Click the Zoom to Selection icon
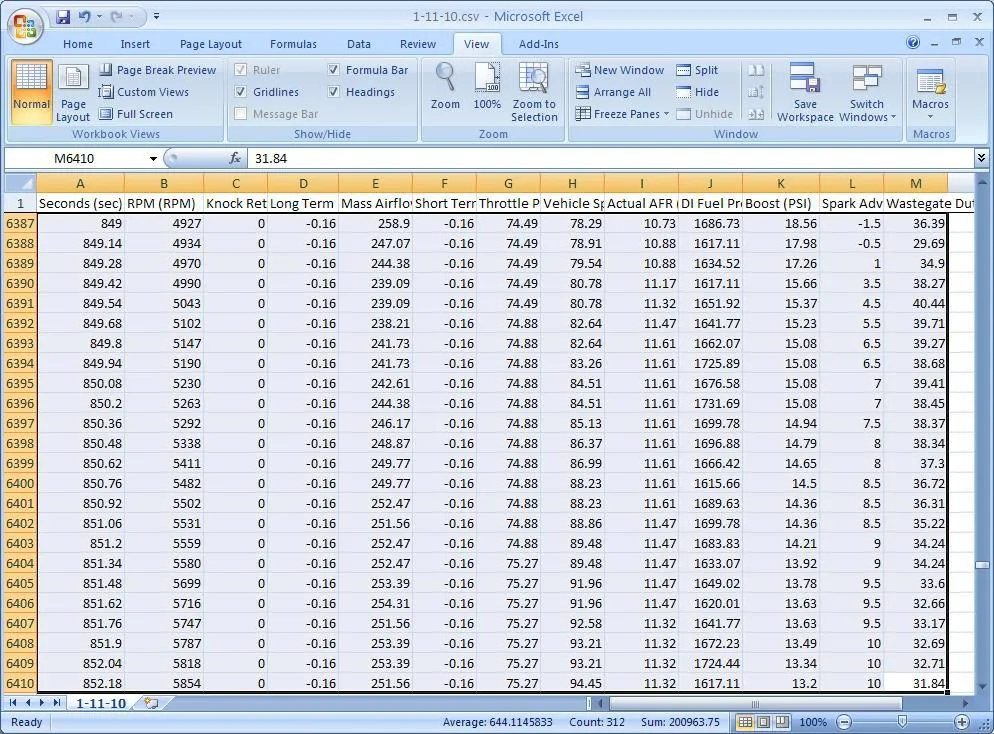This screenshot has width=994, height=734. 534,92
